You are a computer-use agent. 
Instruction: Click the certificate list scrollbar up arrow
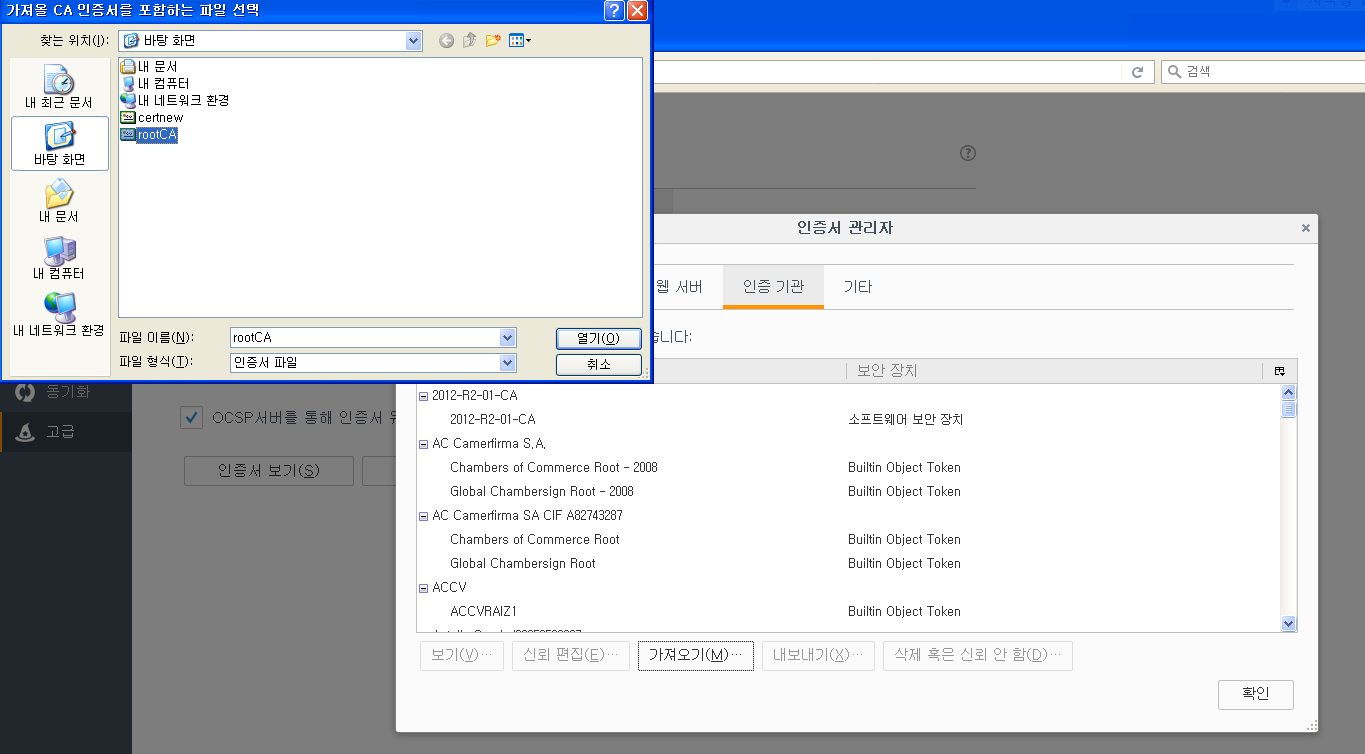[1288, 393]
